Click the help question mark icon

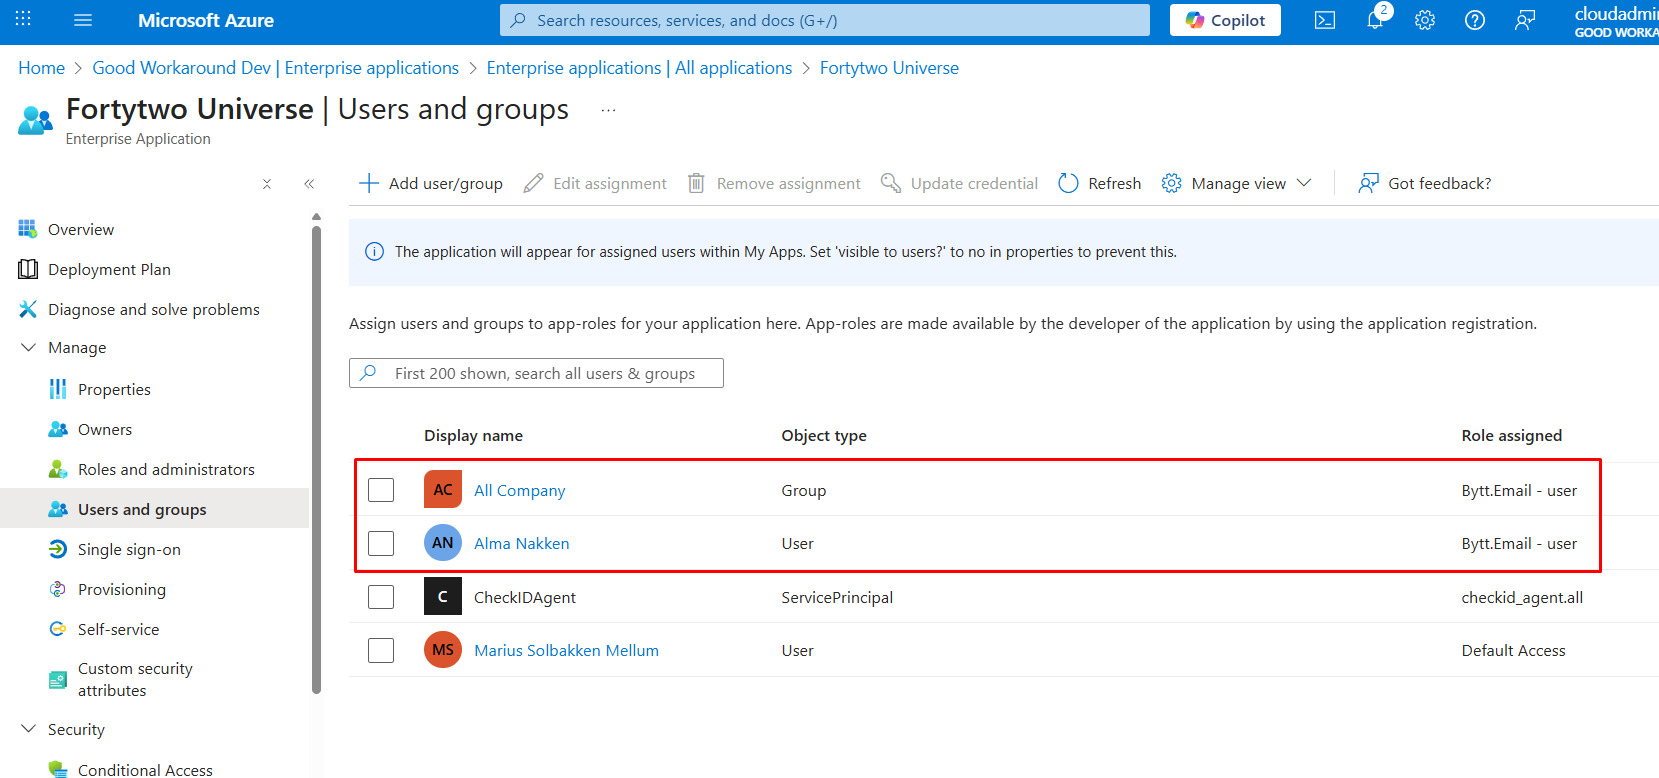(x=1475, y=20)
